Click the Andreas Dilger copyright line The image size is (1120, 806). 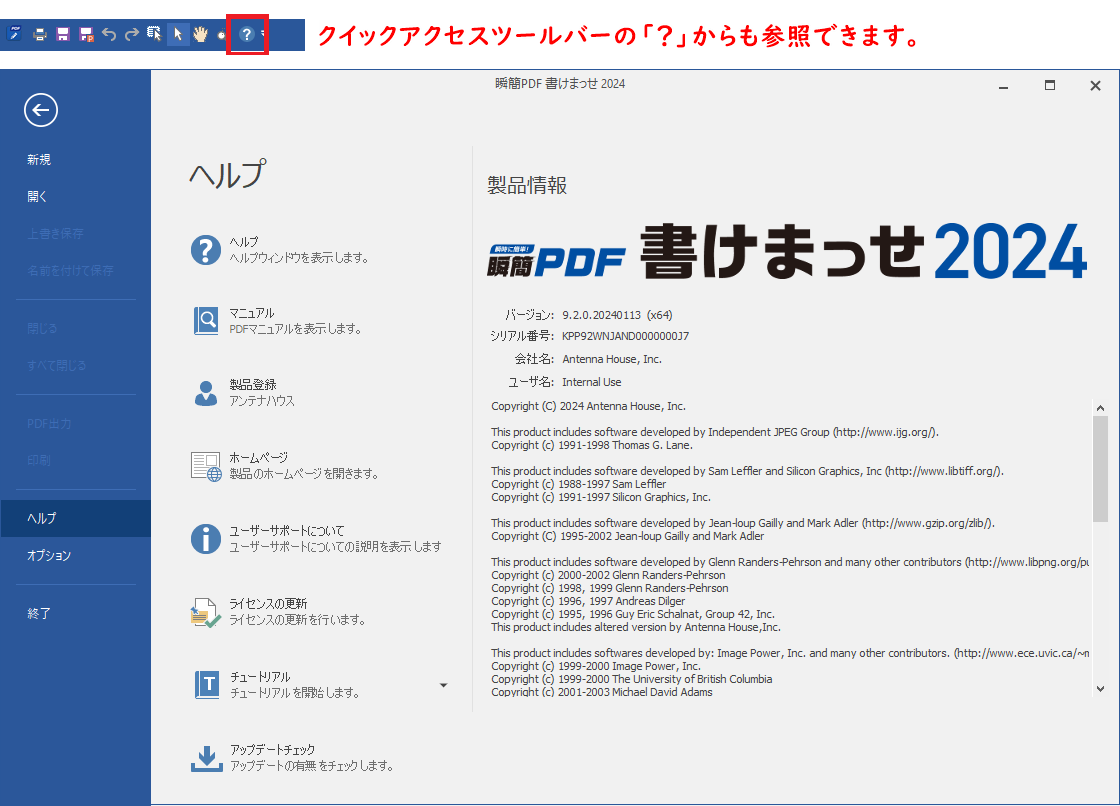click(x=588, y=601)
